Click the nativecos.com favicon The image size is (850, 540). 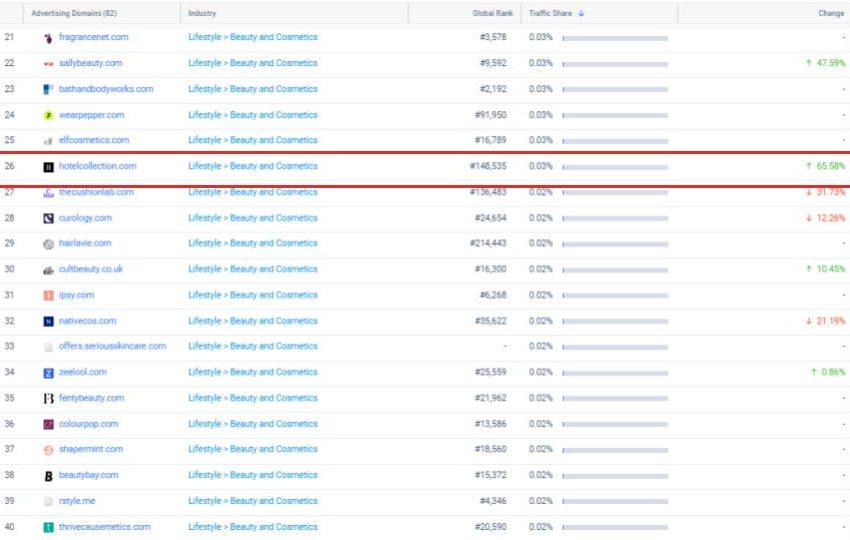48,322
